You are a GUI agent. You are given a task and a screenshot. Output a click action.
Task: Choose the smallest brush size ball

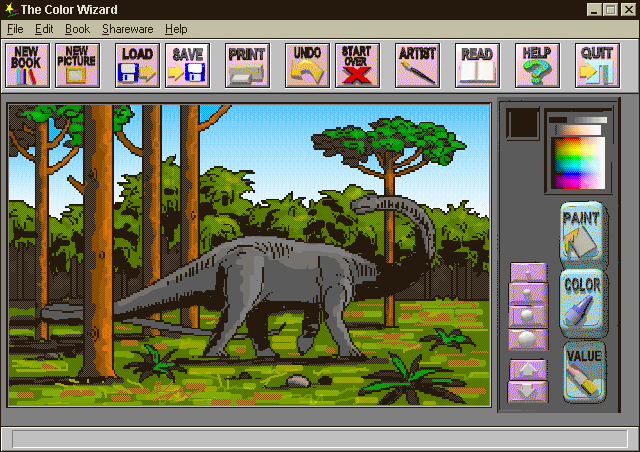[528, 273]
